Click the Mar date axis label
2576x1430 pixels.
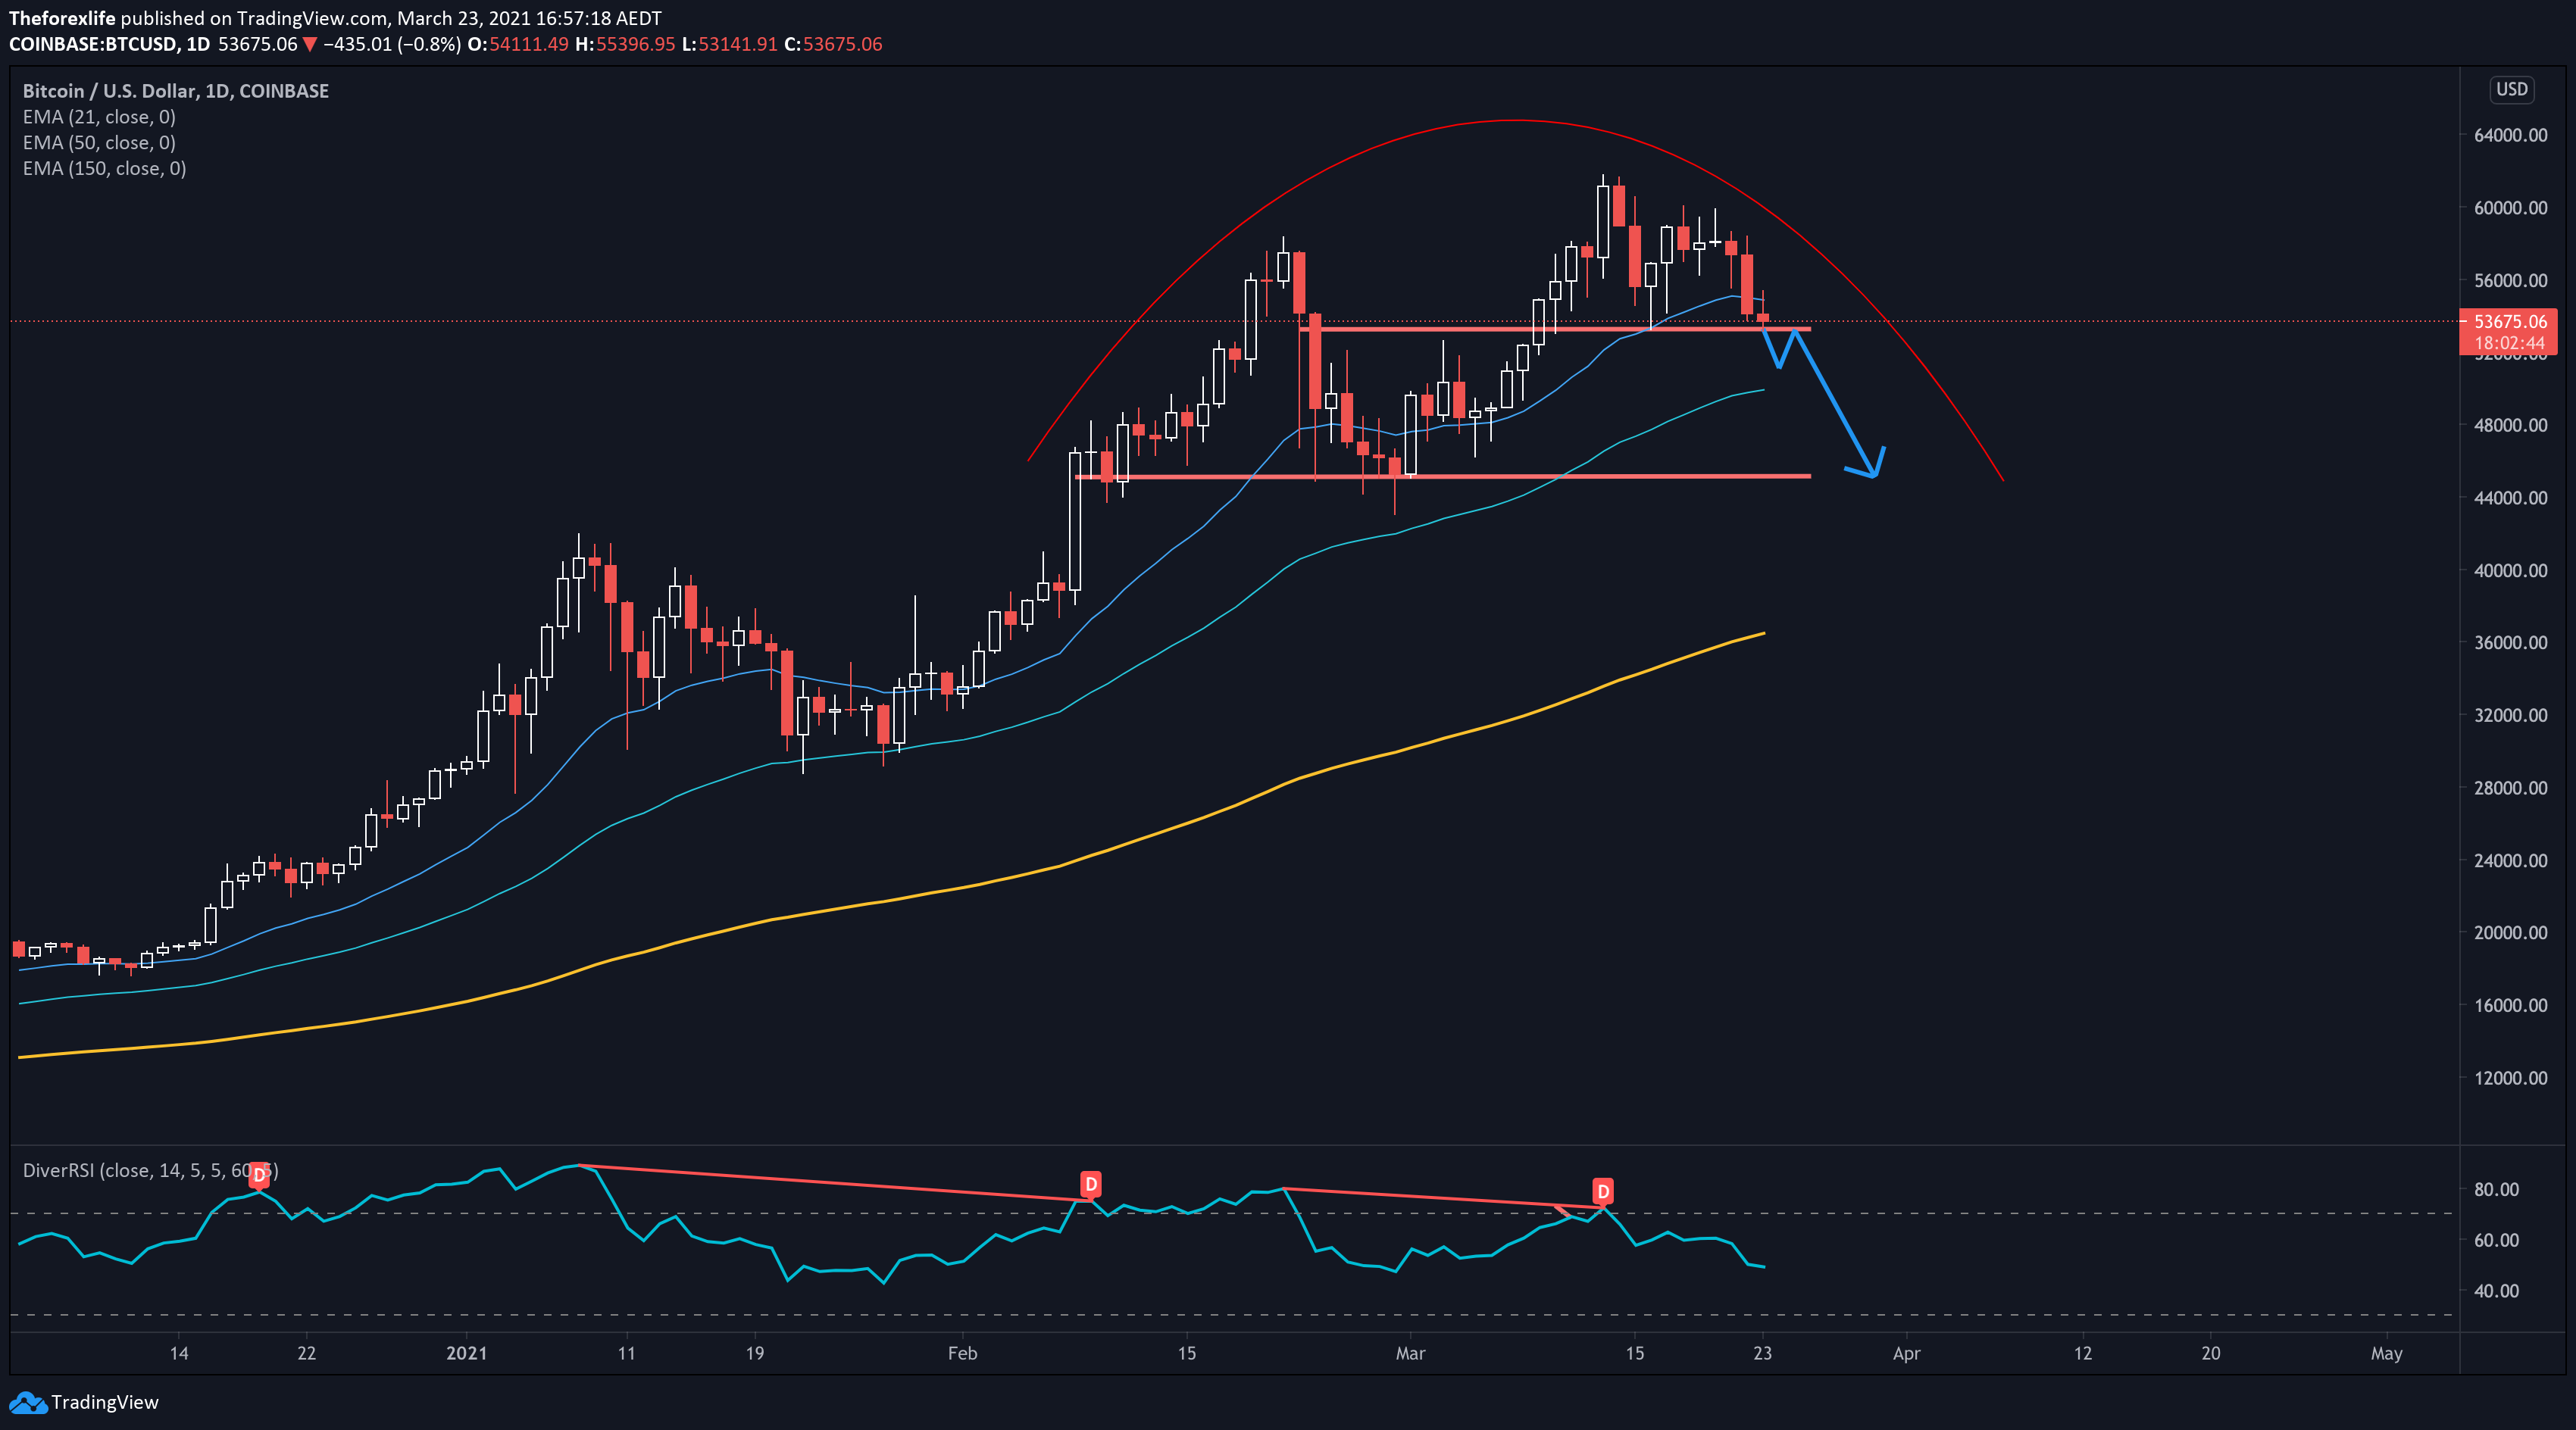click(1410, 1354)
